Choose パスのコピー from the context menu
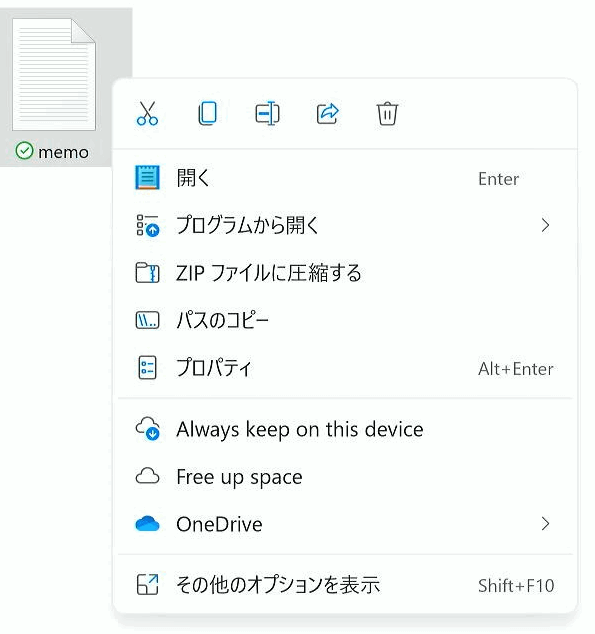Viewport: 595px width, 634px height. pyautogui.click(x=345, y=320)
